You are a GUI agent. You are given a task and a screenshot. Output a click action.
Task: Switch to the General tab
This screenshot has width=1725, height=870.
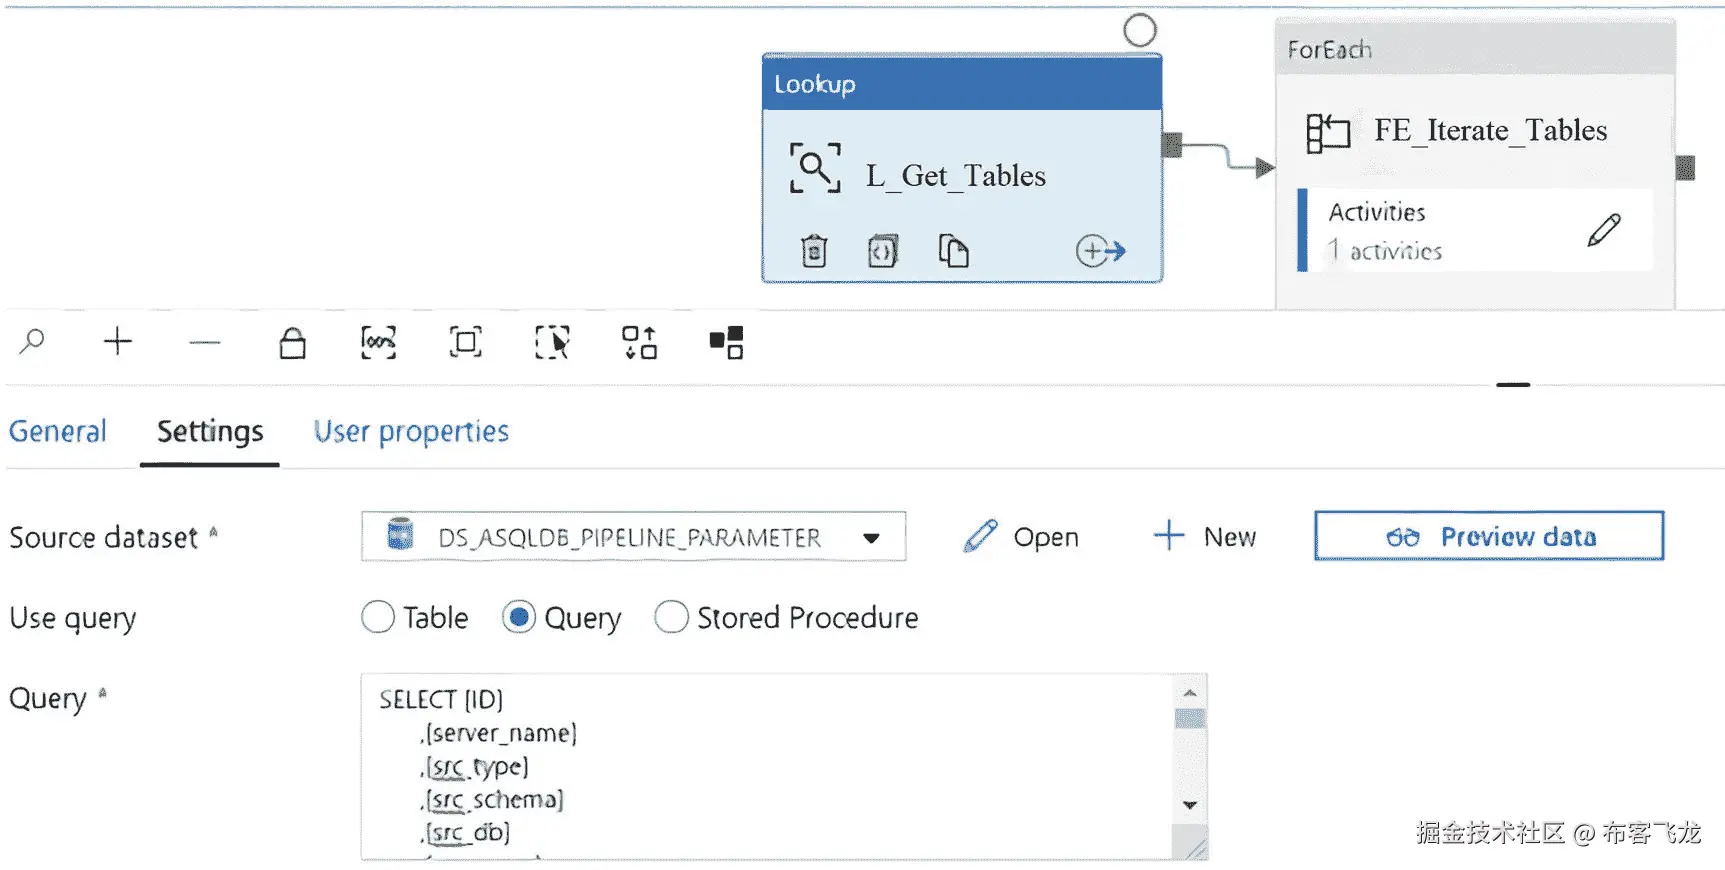(58, 432)
